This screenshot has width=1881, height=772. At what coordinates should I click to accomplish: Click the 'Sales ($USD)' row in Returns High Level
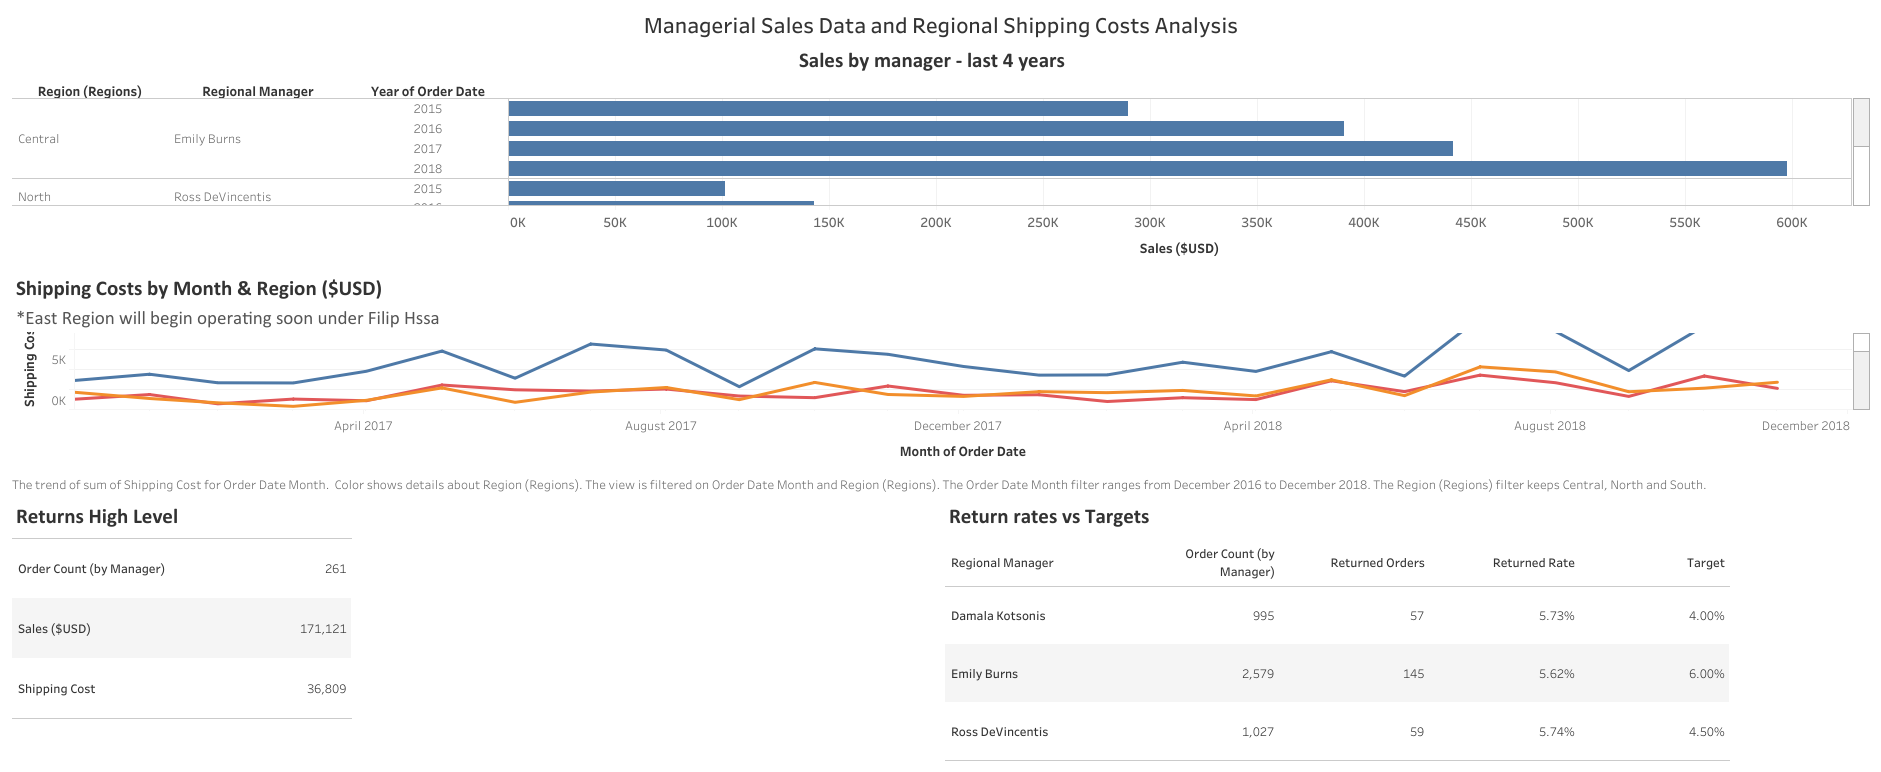pyautogui.click(x=181, y=628)
